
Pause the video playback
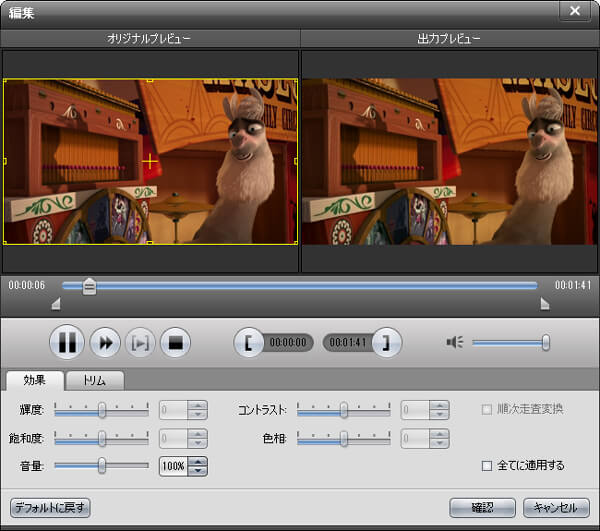(x=67, y=342)
